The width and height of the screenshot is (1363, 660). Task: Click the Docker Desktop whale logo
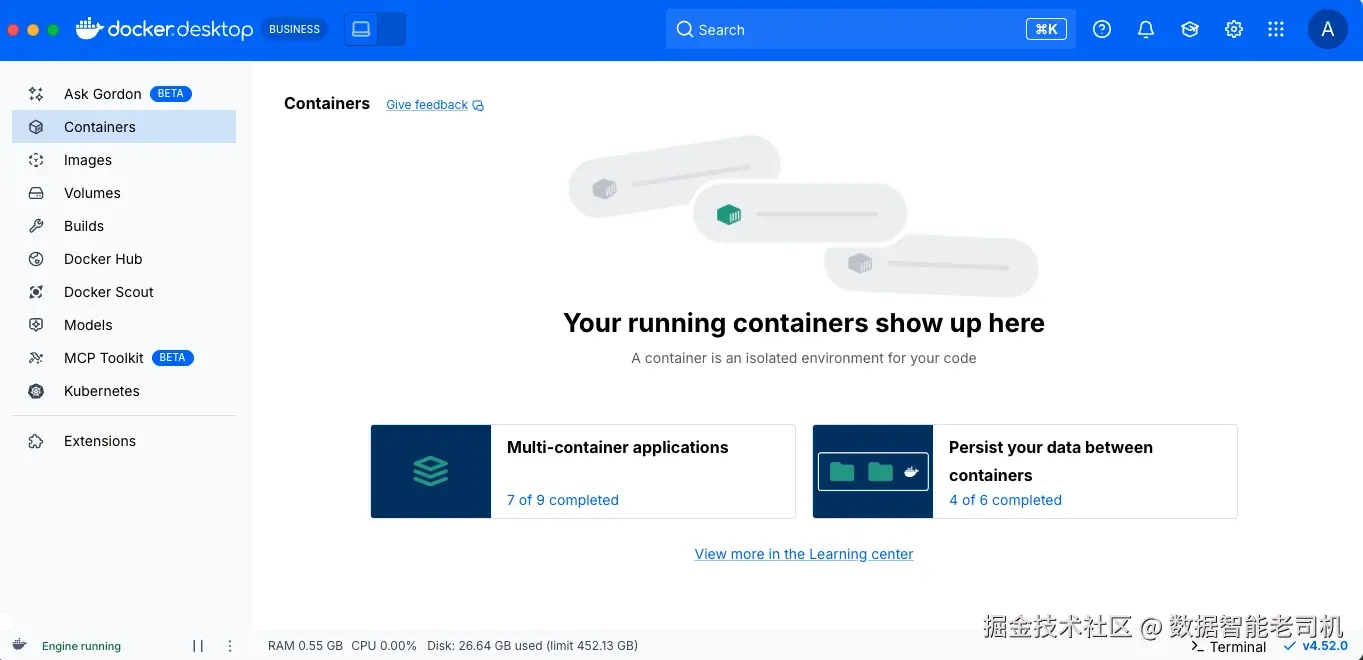90,29
